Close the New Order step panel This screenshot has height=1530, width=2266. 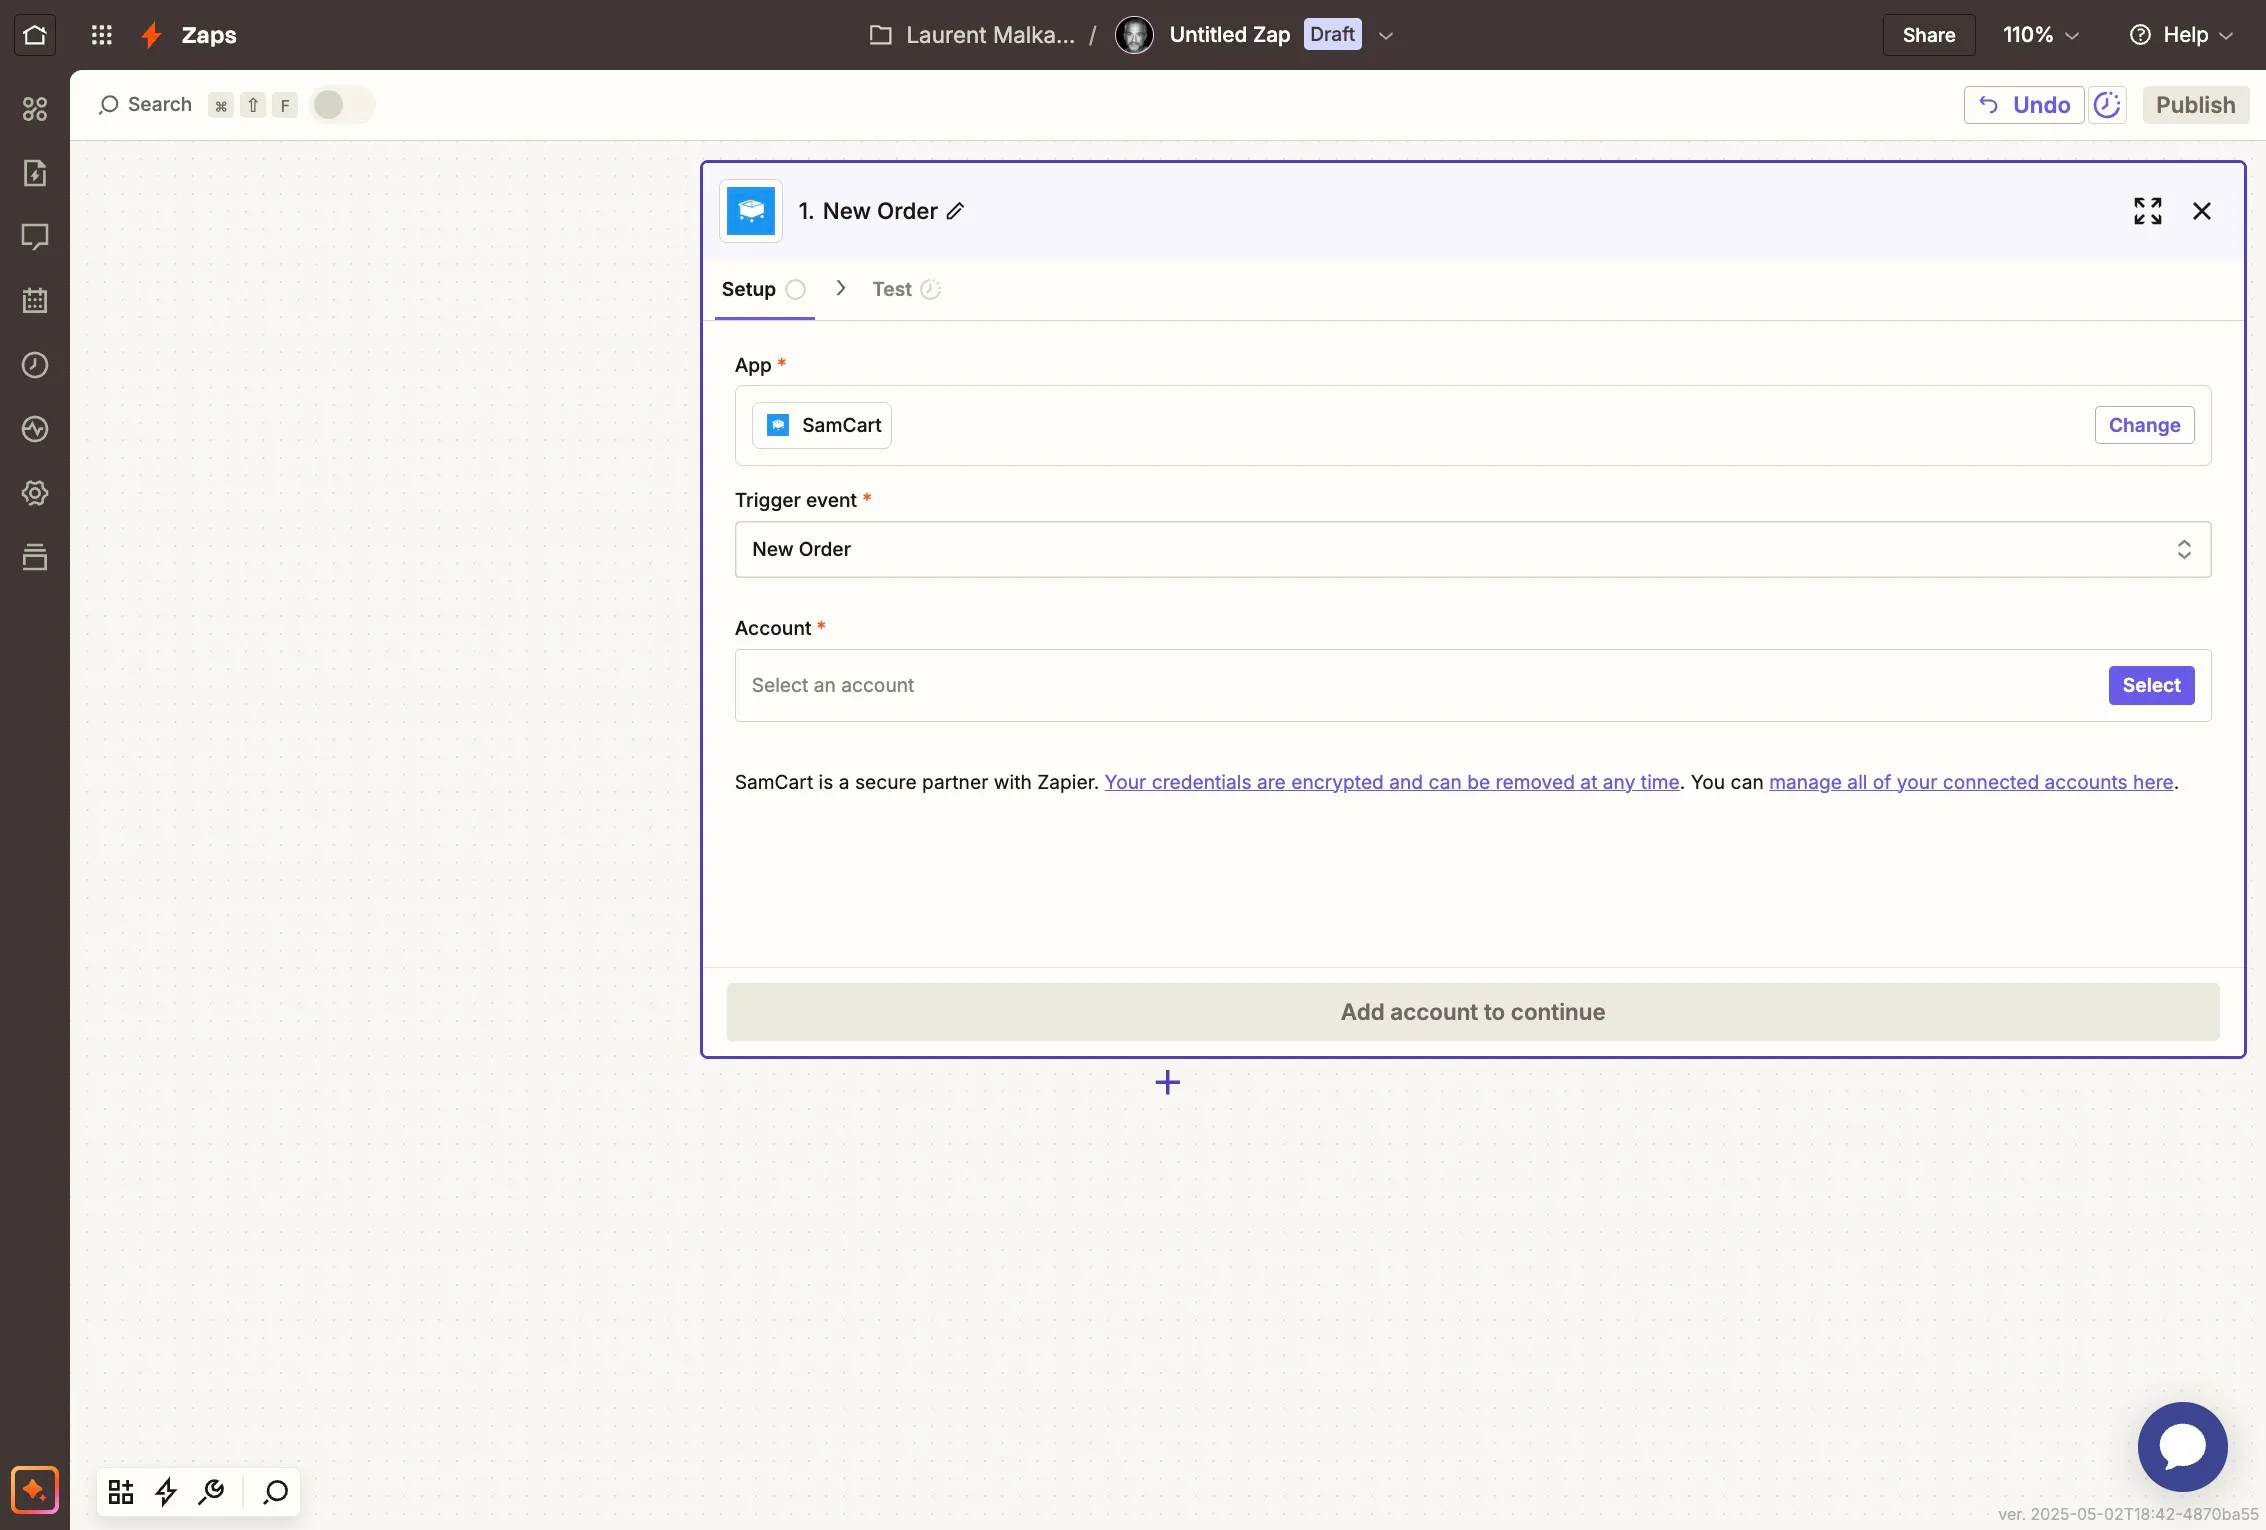pos(2201,211)
